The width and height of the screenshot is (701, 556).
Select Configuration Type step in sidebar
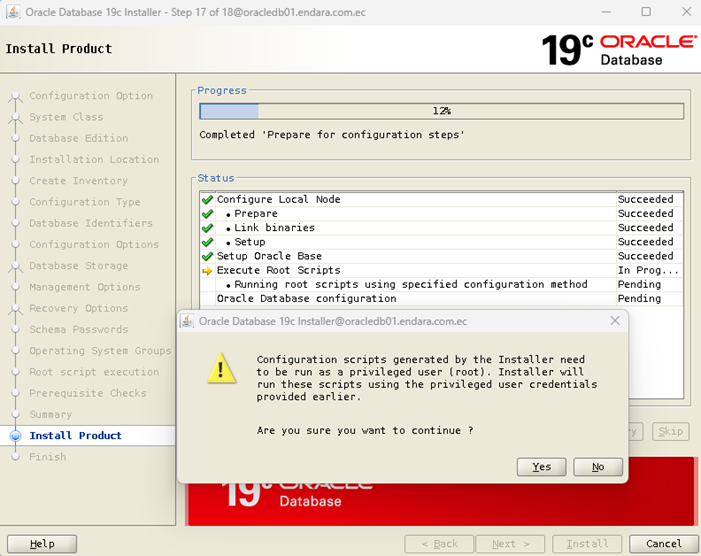(x=85, y=202)
